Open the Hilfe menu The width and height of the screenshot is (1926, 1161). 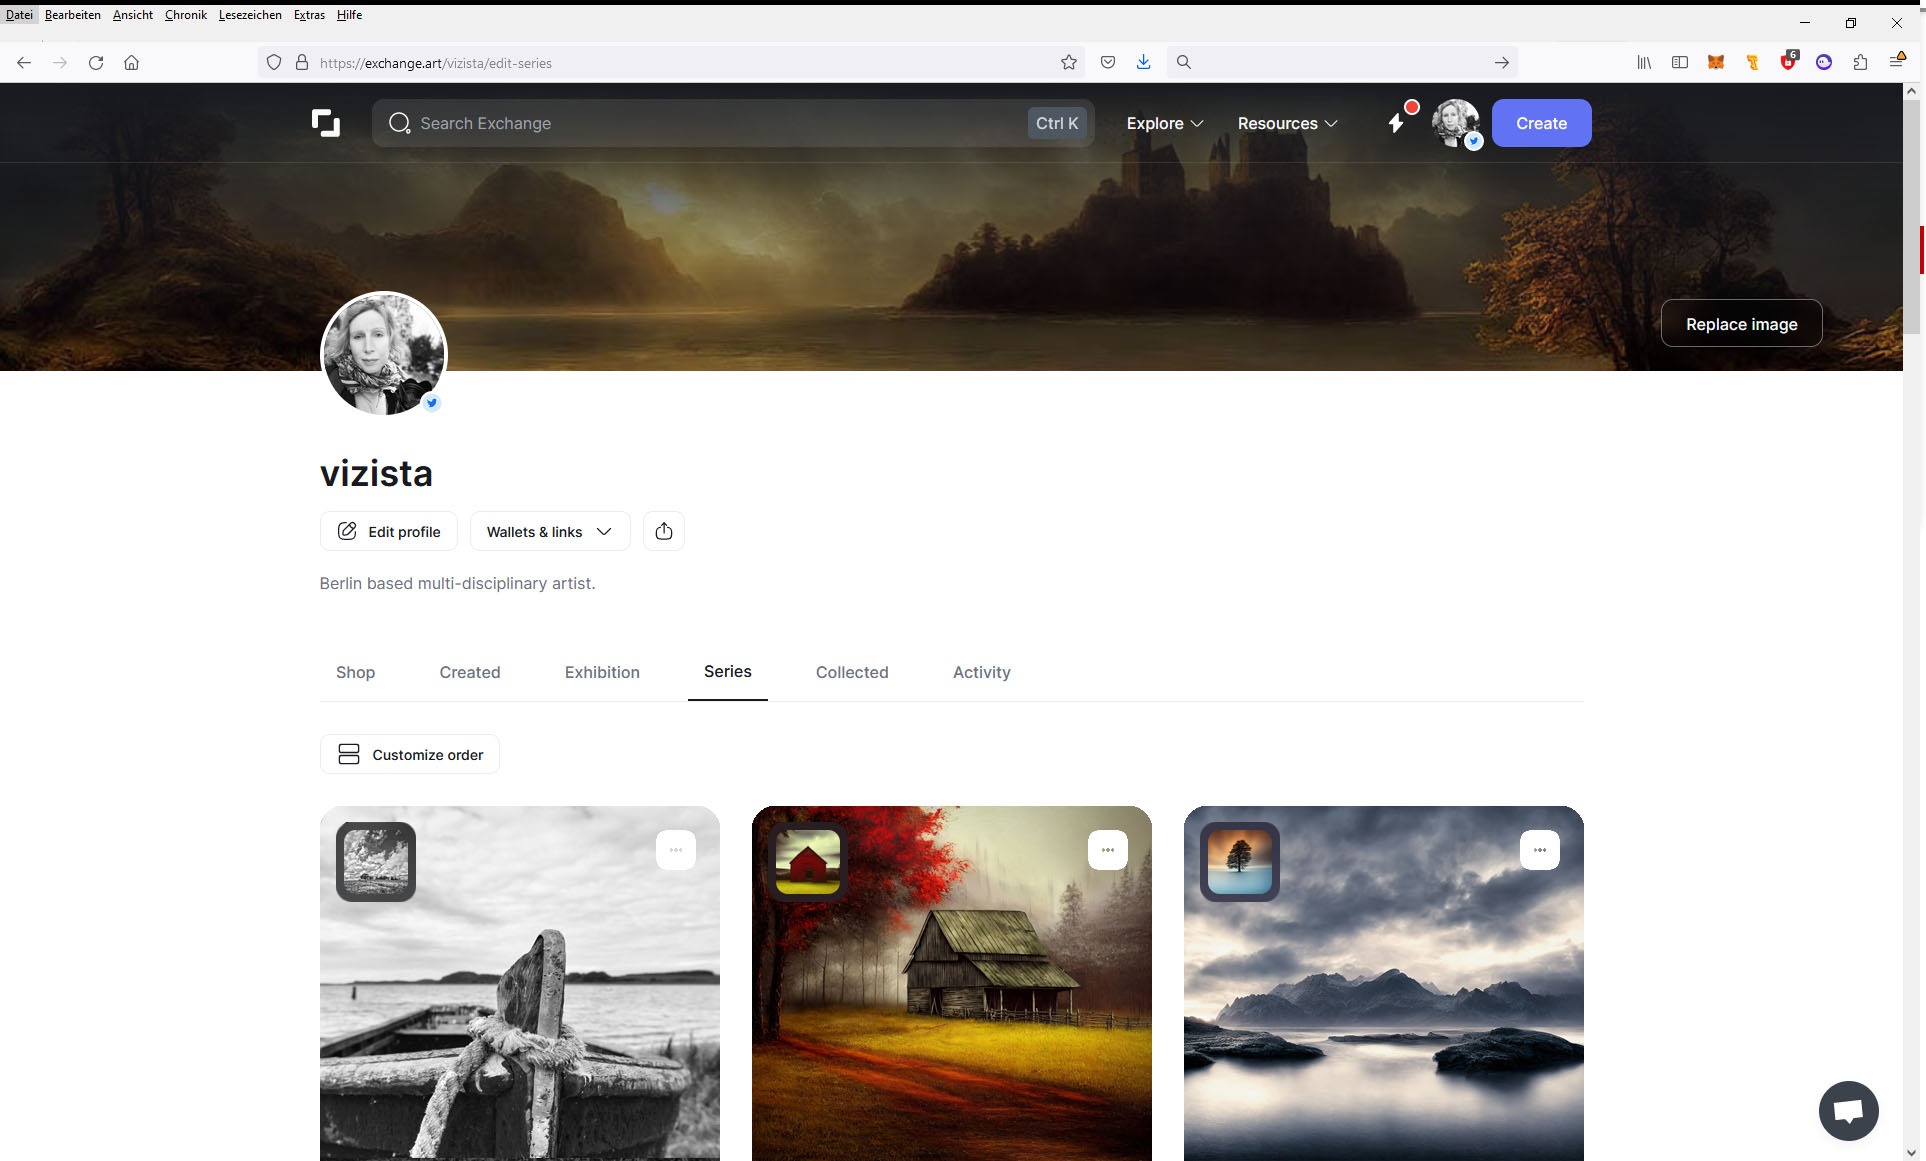point(349,15)
